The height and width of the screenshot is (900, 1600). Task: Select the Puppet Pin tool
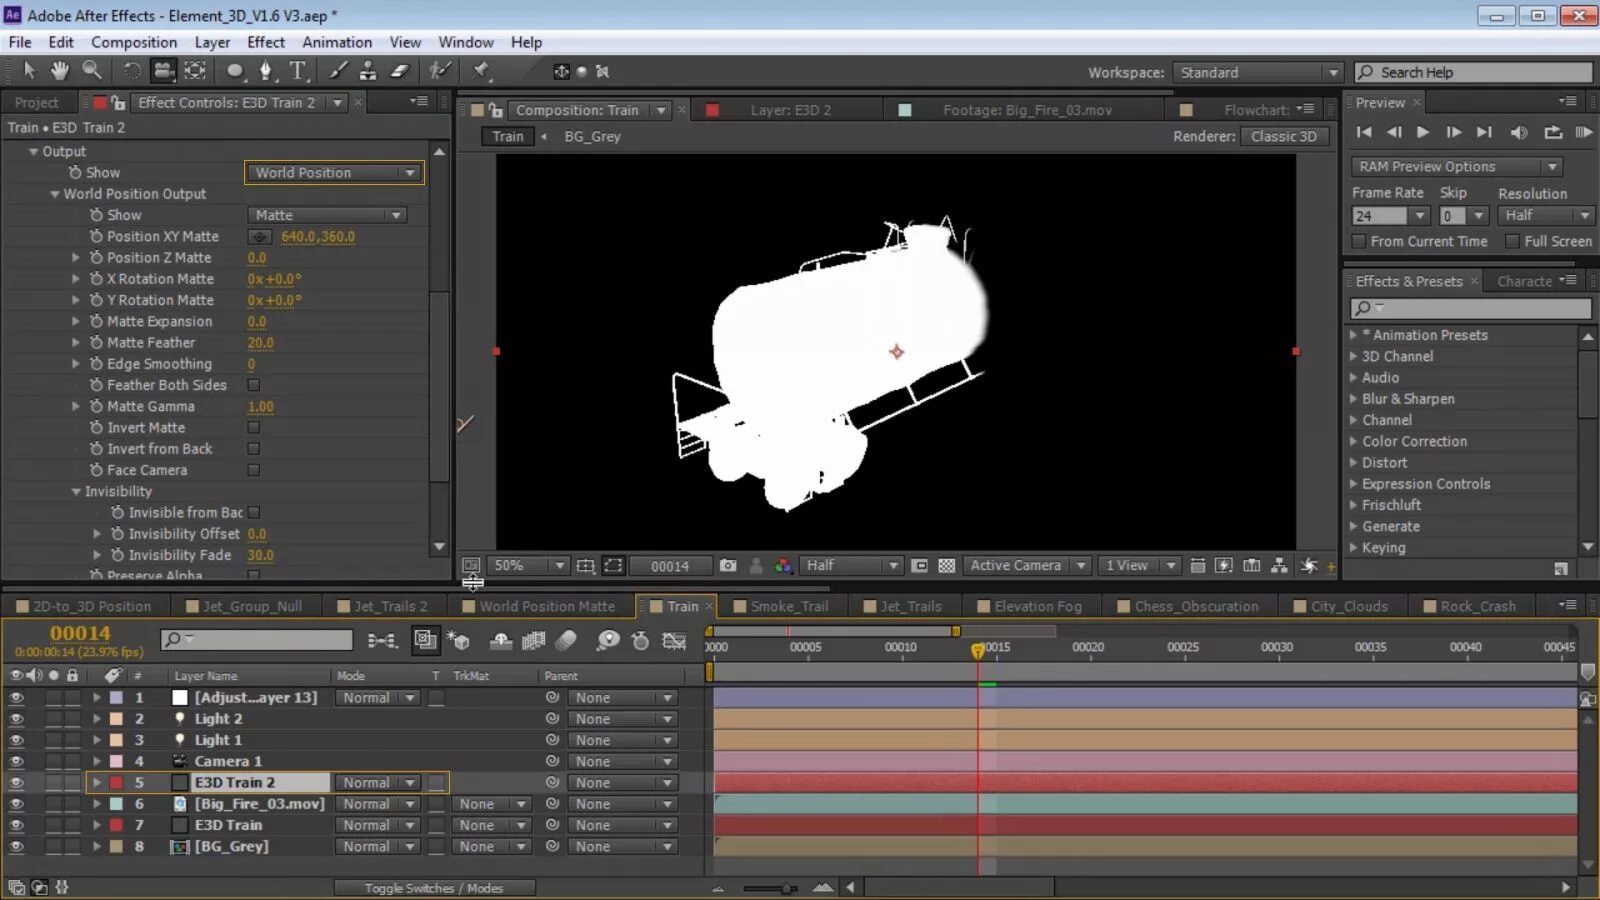[x=481, y=70]
